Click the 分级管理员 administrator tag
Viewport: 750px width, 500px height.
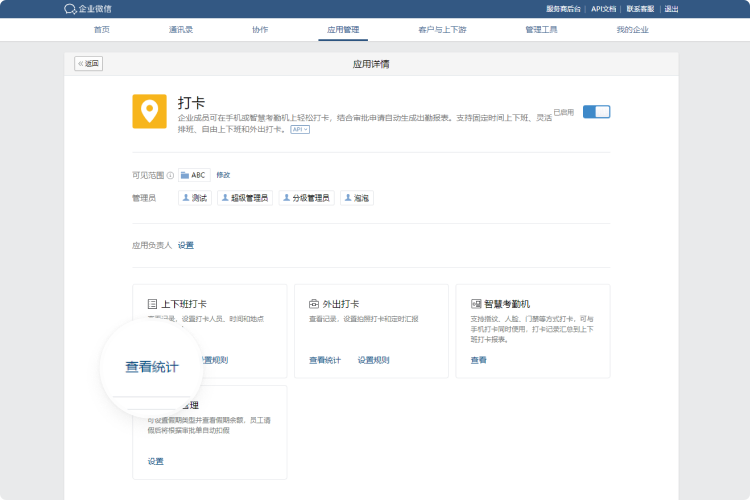pyautogui.click(x=307, y=198)
